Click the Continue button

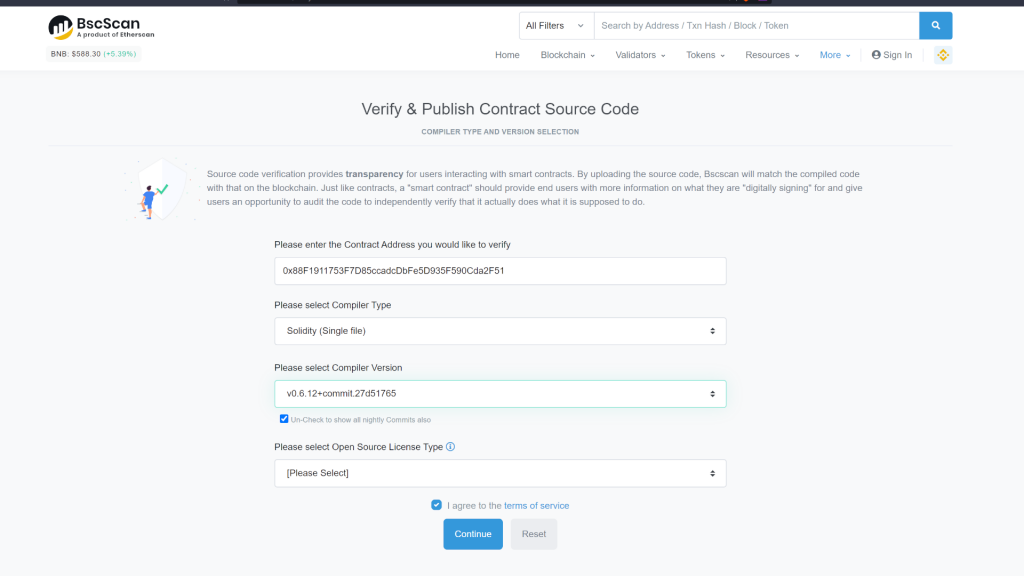click(473, 534)
